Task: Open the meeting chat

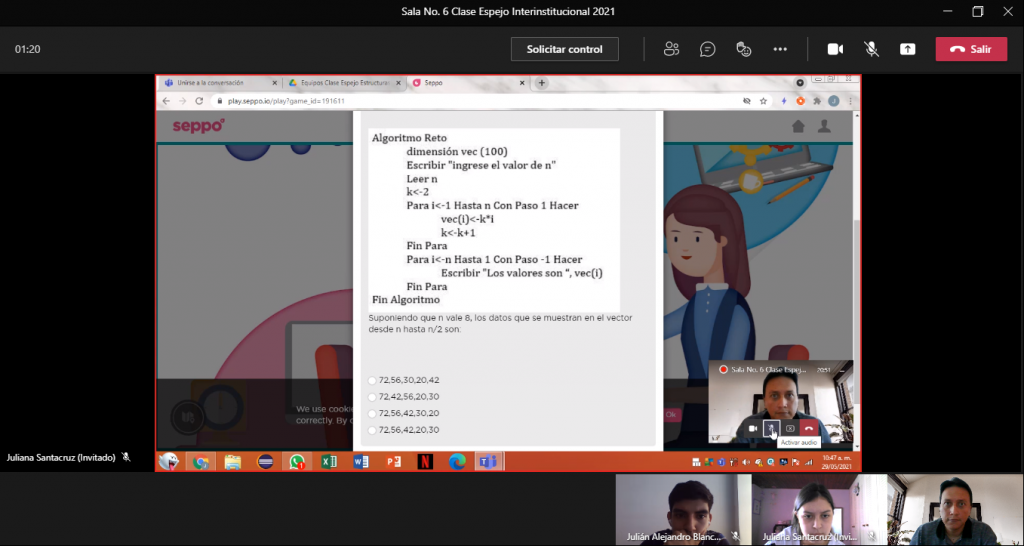Action: click(707, 49)
